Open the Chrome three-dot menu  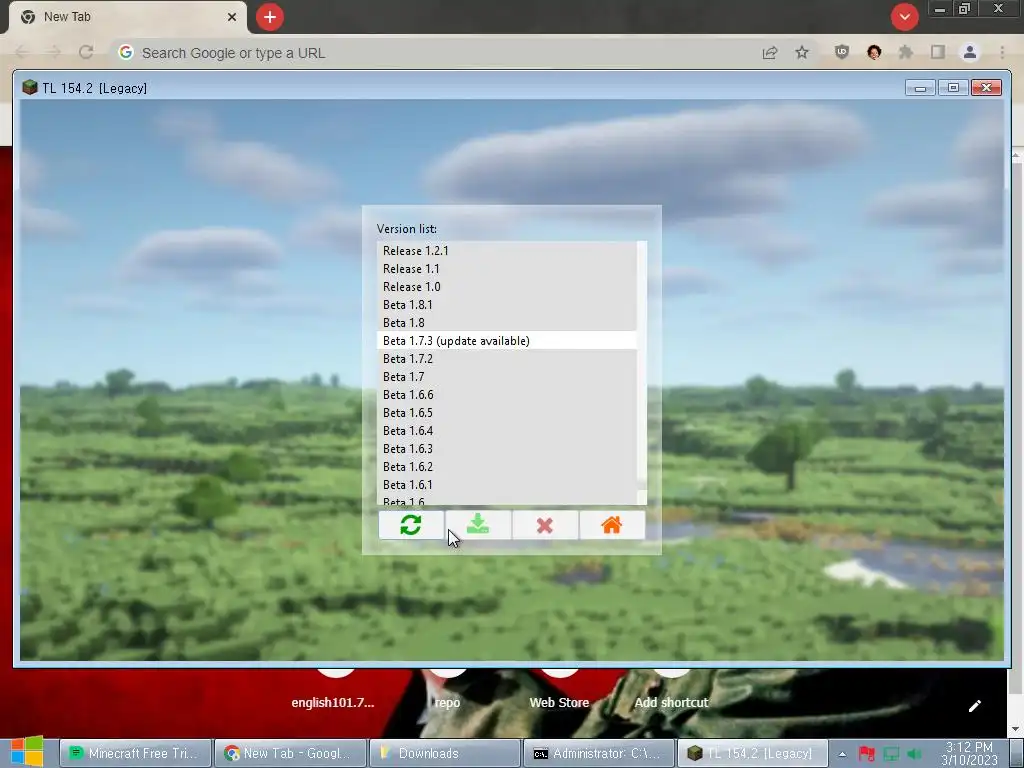[x=1002, y=52]
